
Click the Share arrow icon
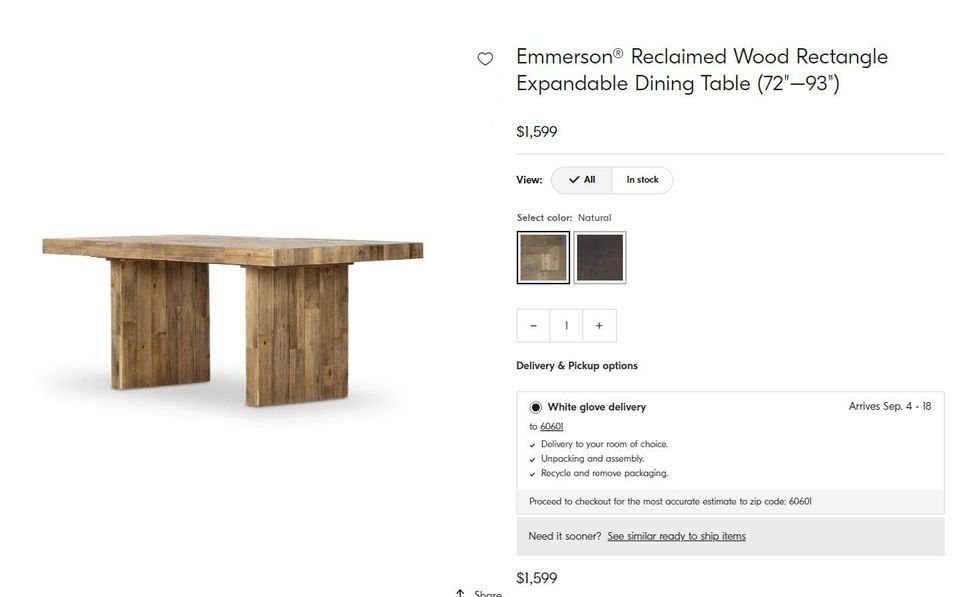coord(460,593)
